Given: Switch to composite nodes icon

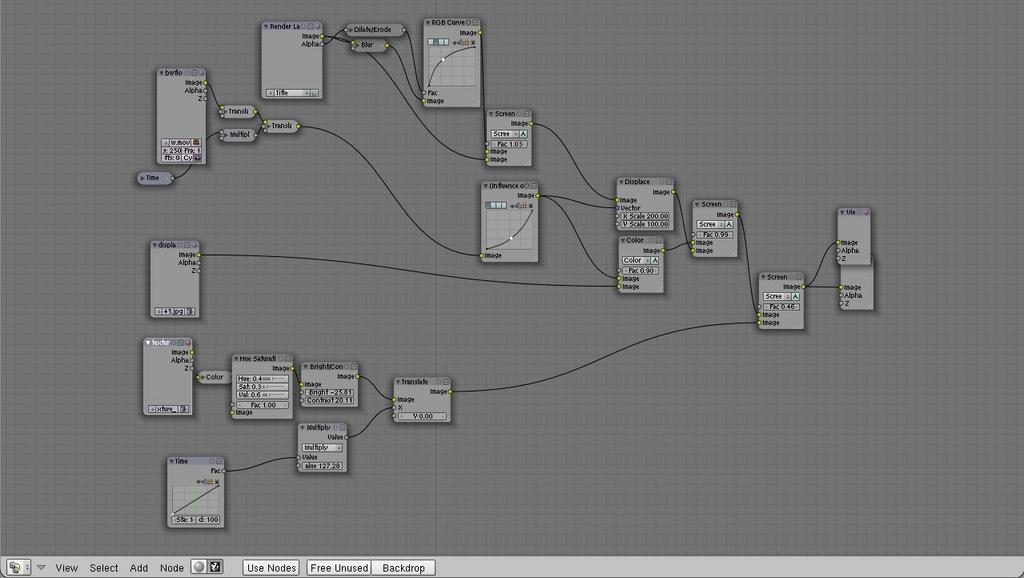Looking at the screenshot, I should pyautogui.click(x=216, y=567).
